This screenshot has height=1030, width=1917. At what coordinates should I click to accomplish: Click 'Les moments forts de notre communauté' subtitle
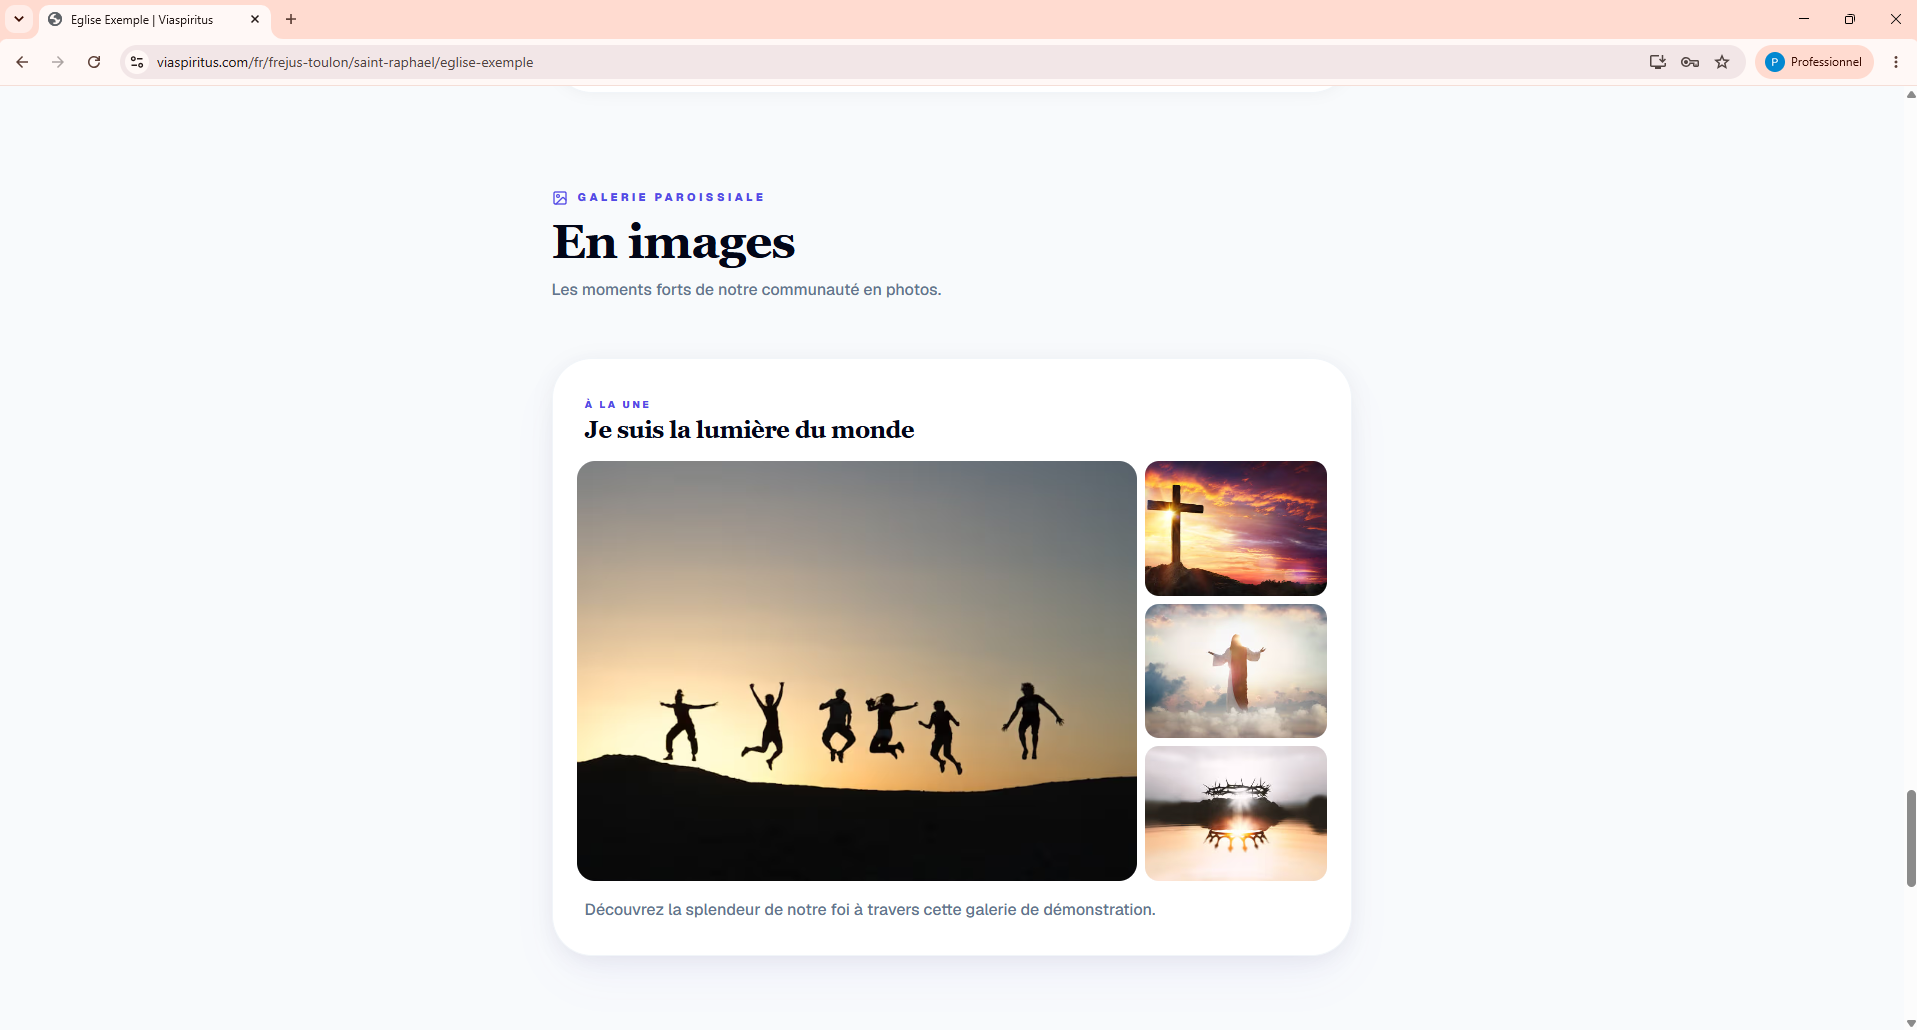(746, 290)
